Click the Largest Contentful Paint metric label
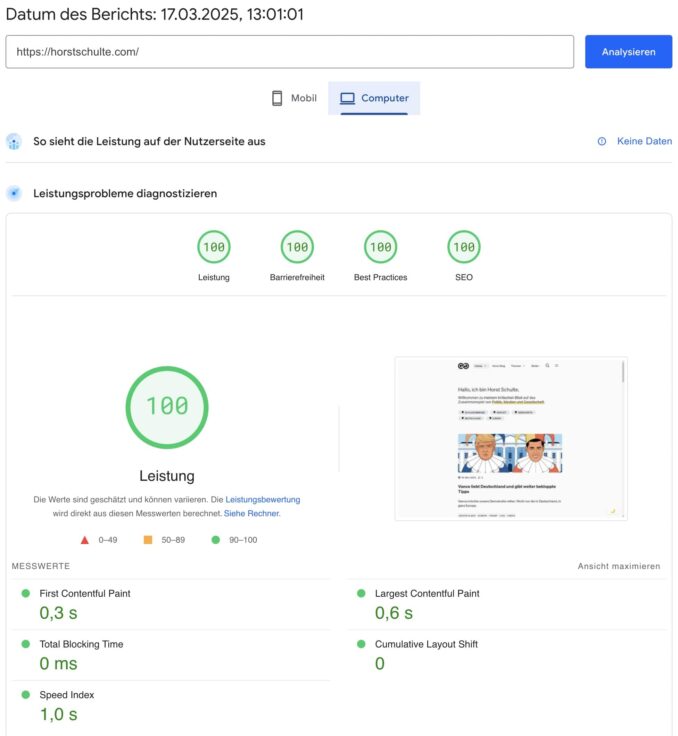The width and height of the screenshot is (678, 736). pyautogui.click(x=427, y=593)
